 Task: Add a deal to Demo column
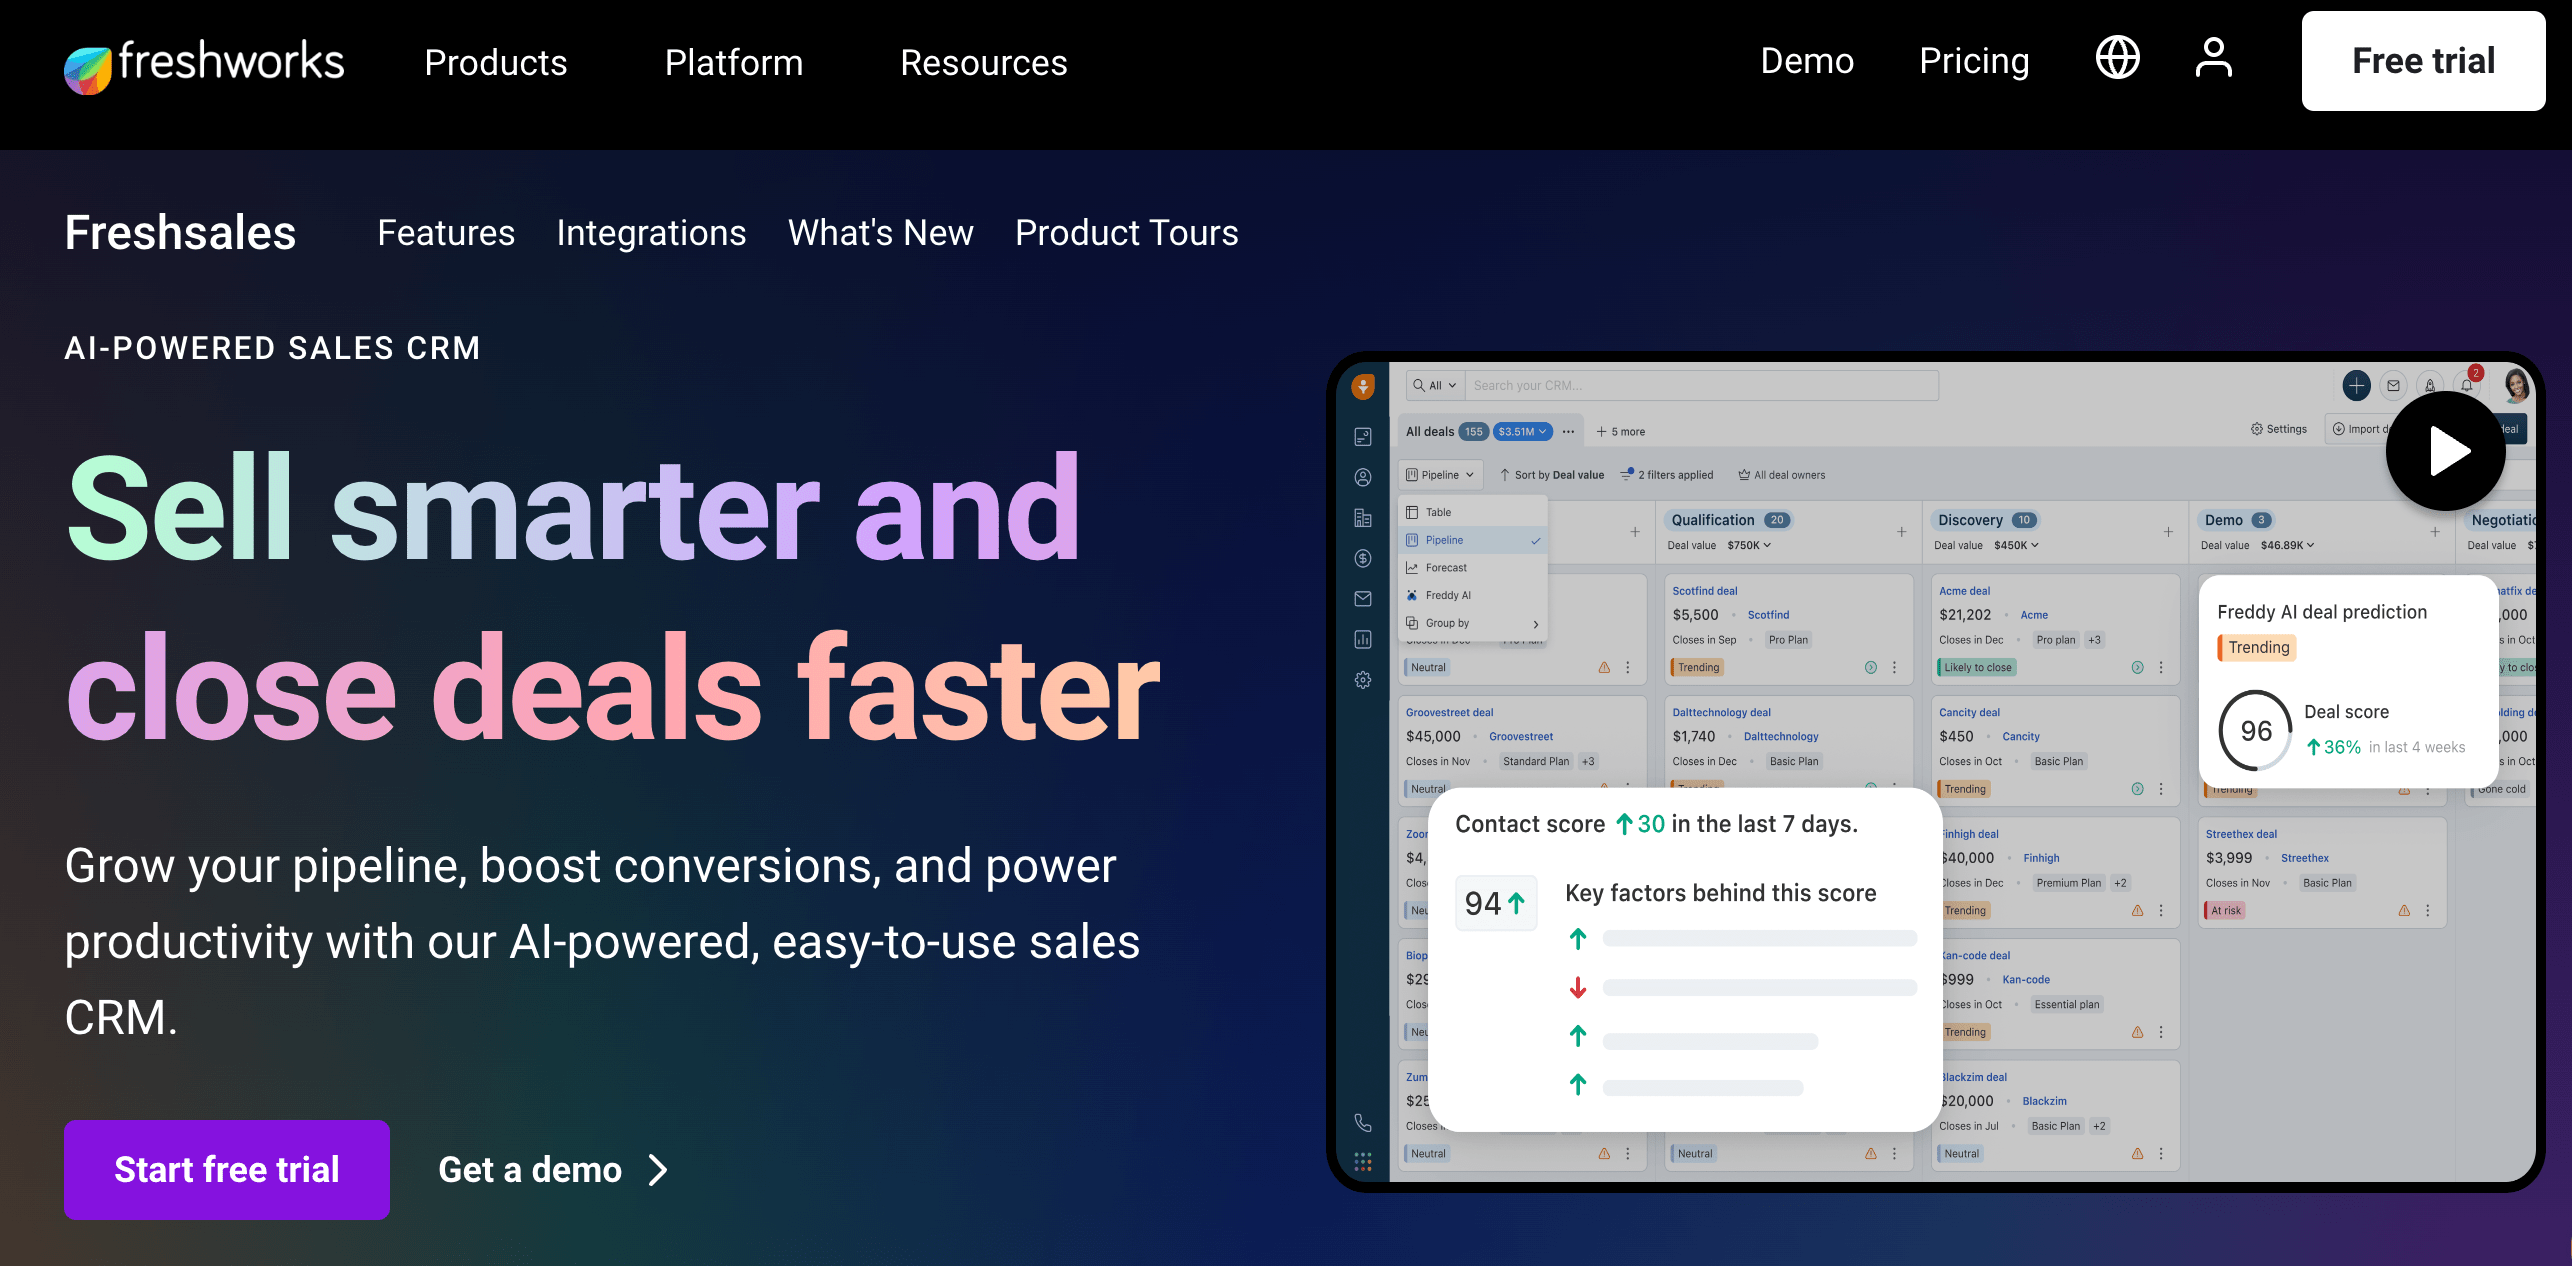[x=2434, y=532]
